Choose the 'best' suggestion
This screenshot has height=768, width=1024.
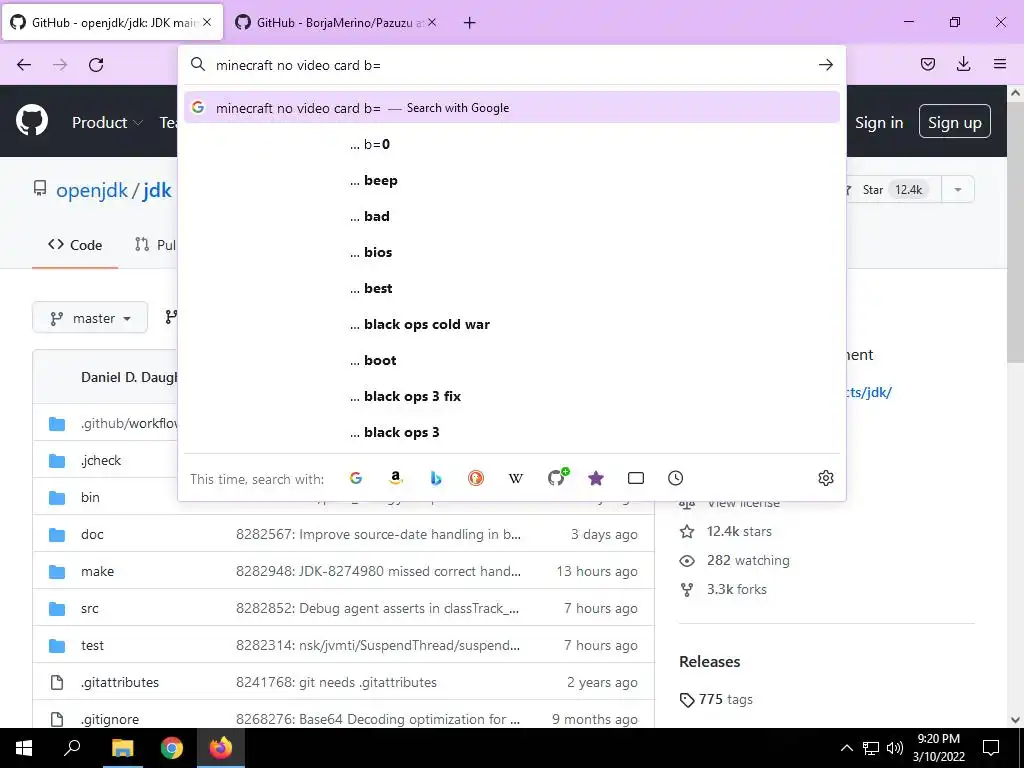pyautogui.click(x=512, y=288)
